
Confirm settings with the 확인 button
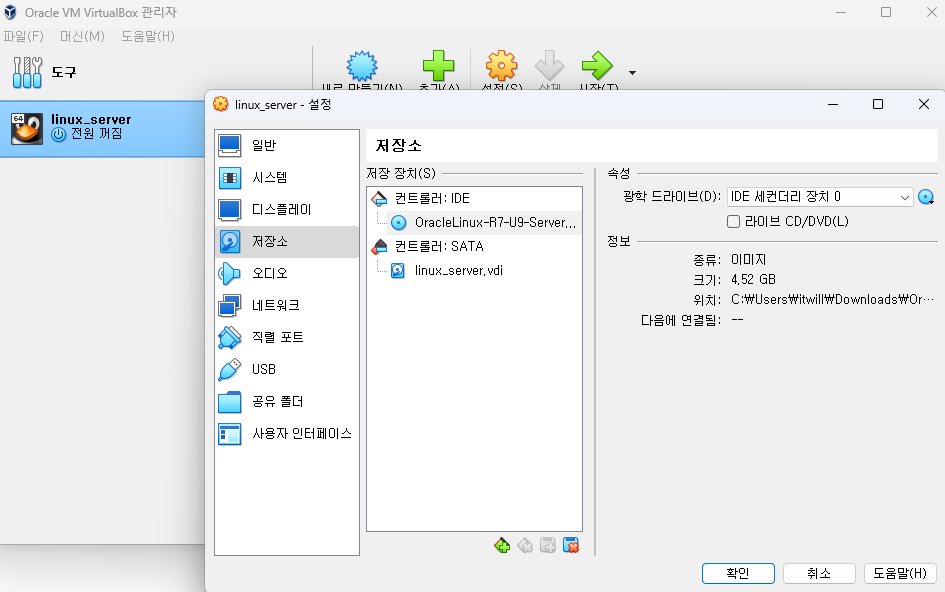click(738, 573)
